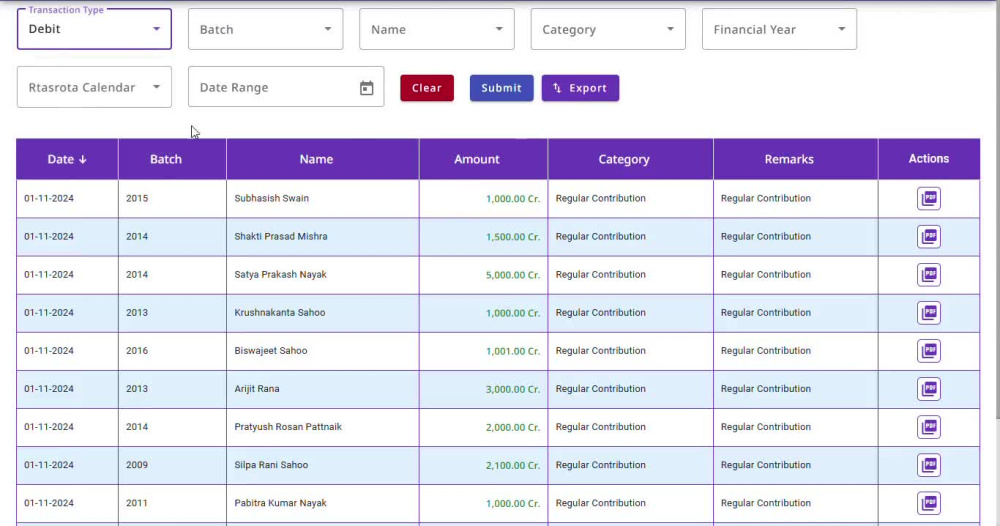Screen dimensions: 1000x526
Task: Open calendar picker icon in Date Range
Action: pyautogui.click(x=366, y=88)
